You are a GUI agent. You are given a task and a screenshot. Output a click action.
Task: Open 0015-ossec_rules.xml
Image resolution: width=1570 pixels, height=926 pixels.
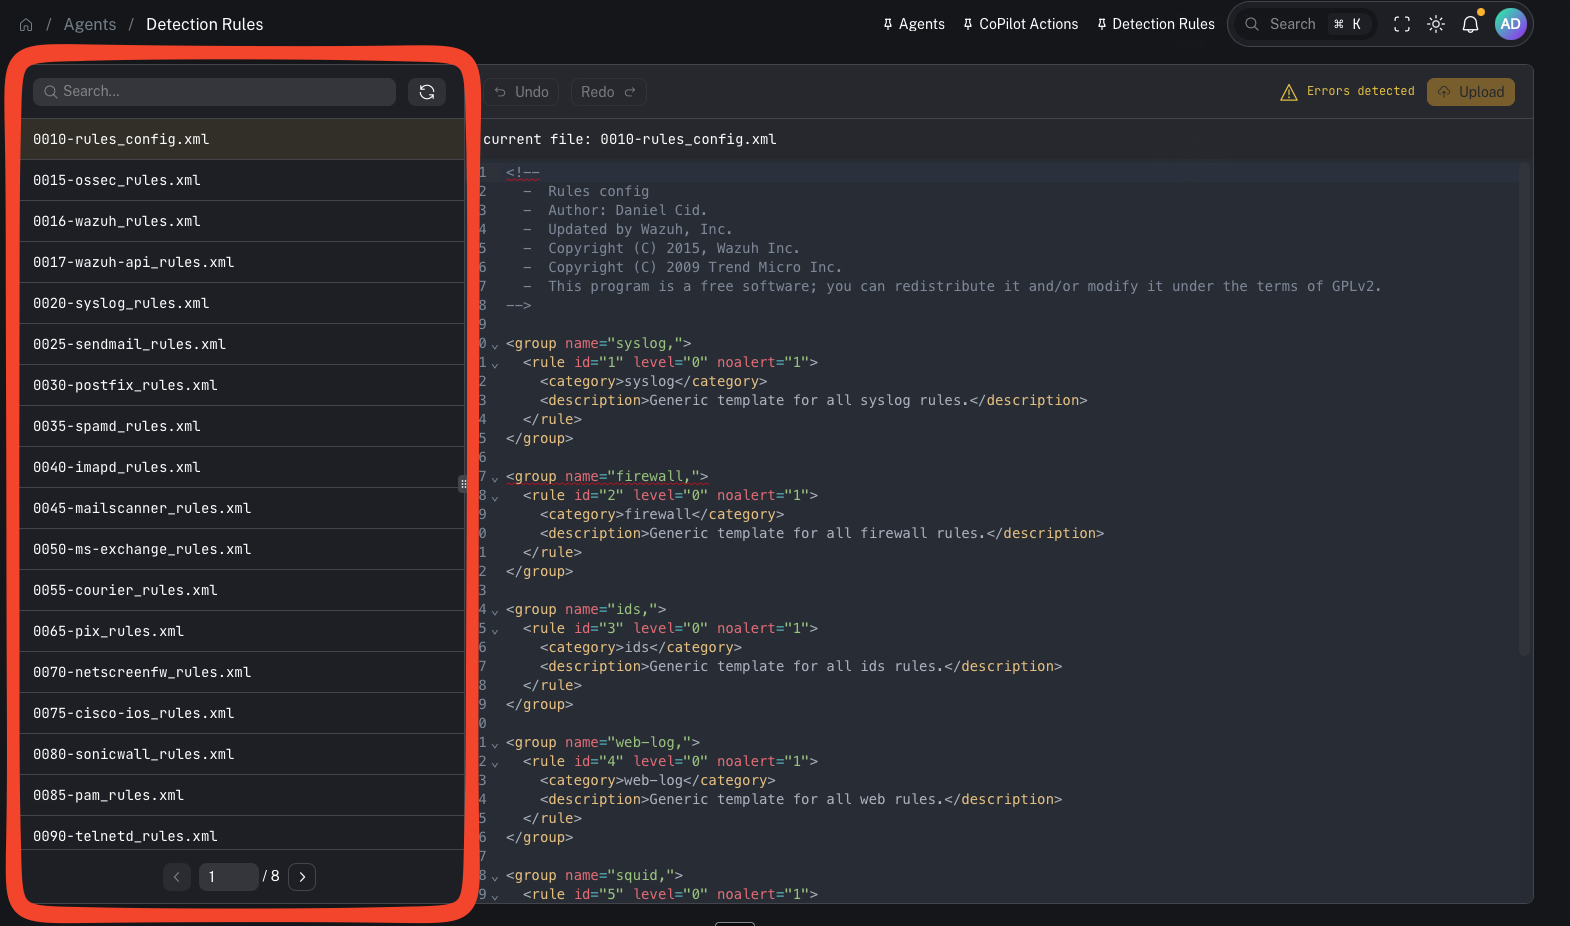pyautogui.click(x=242, y=180)
